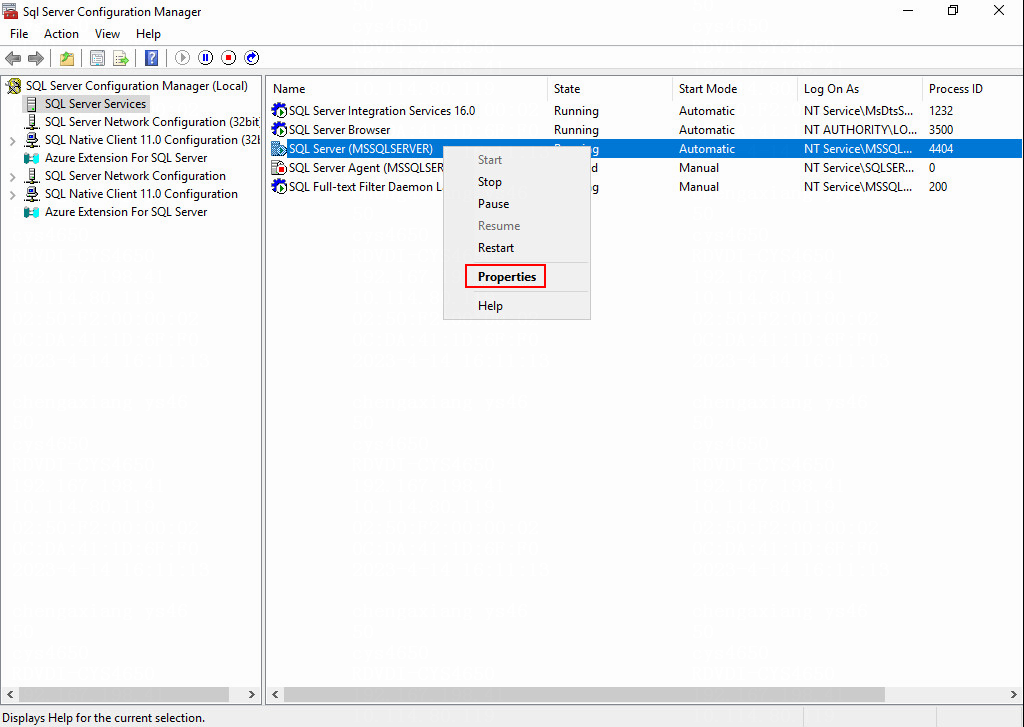Select Azure Extension For SQL Server under the 32bit Native Client
This screenshot has height=727, width=1024.
coord(126,158)
